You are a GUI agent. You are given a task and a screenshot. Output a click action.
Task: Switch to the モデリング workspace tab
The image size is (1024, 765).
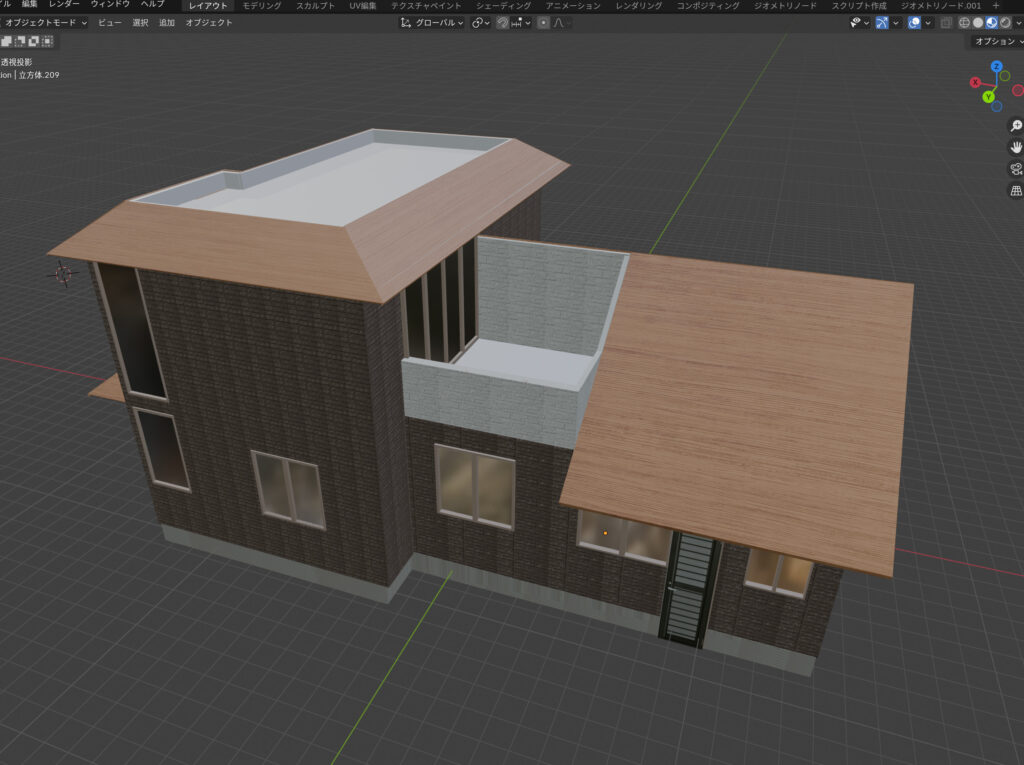click(262, 5)
